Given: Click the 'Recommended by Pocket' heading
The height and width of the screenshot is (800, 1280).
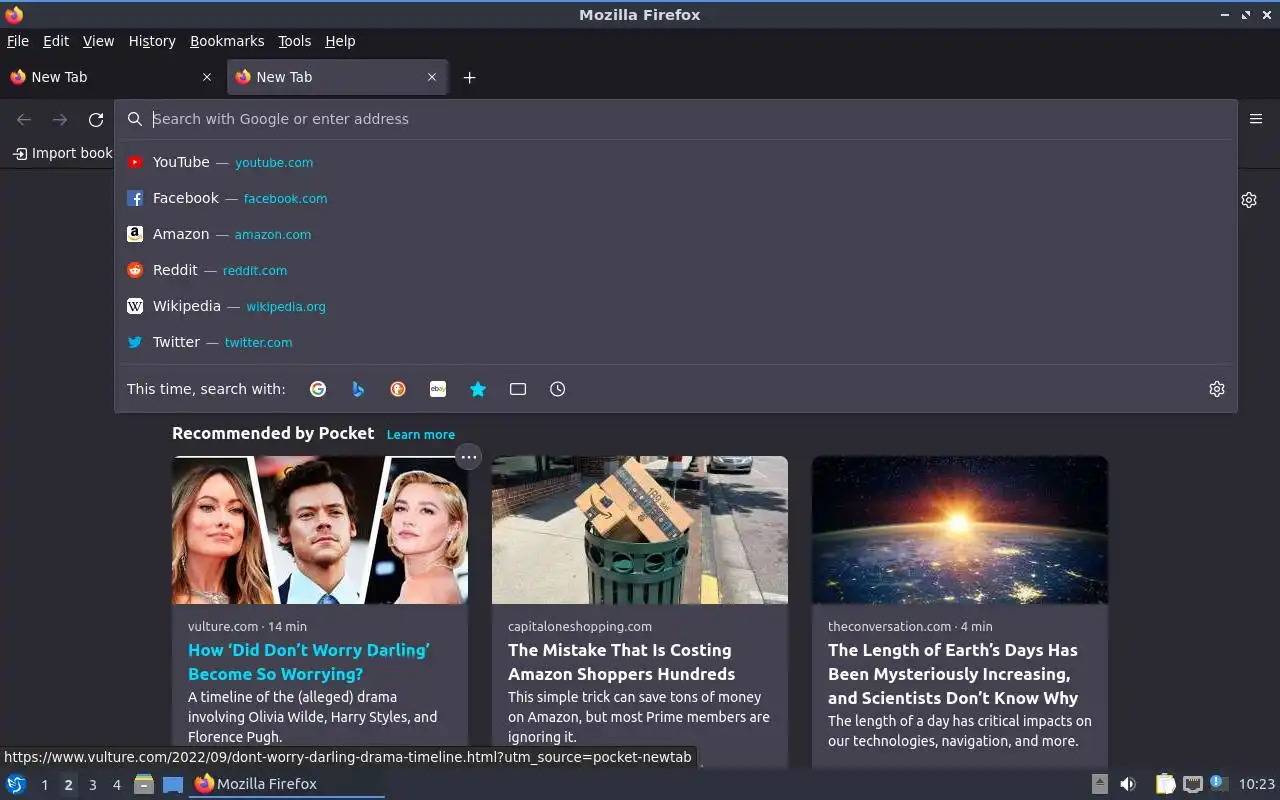Looking at the screenshot, I should (x=273, y=433).
